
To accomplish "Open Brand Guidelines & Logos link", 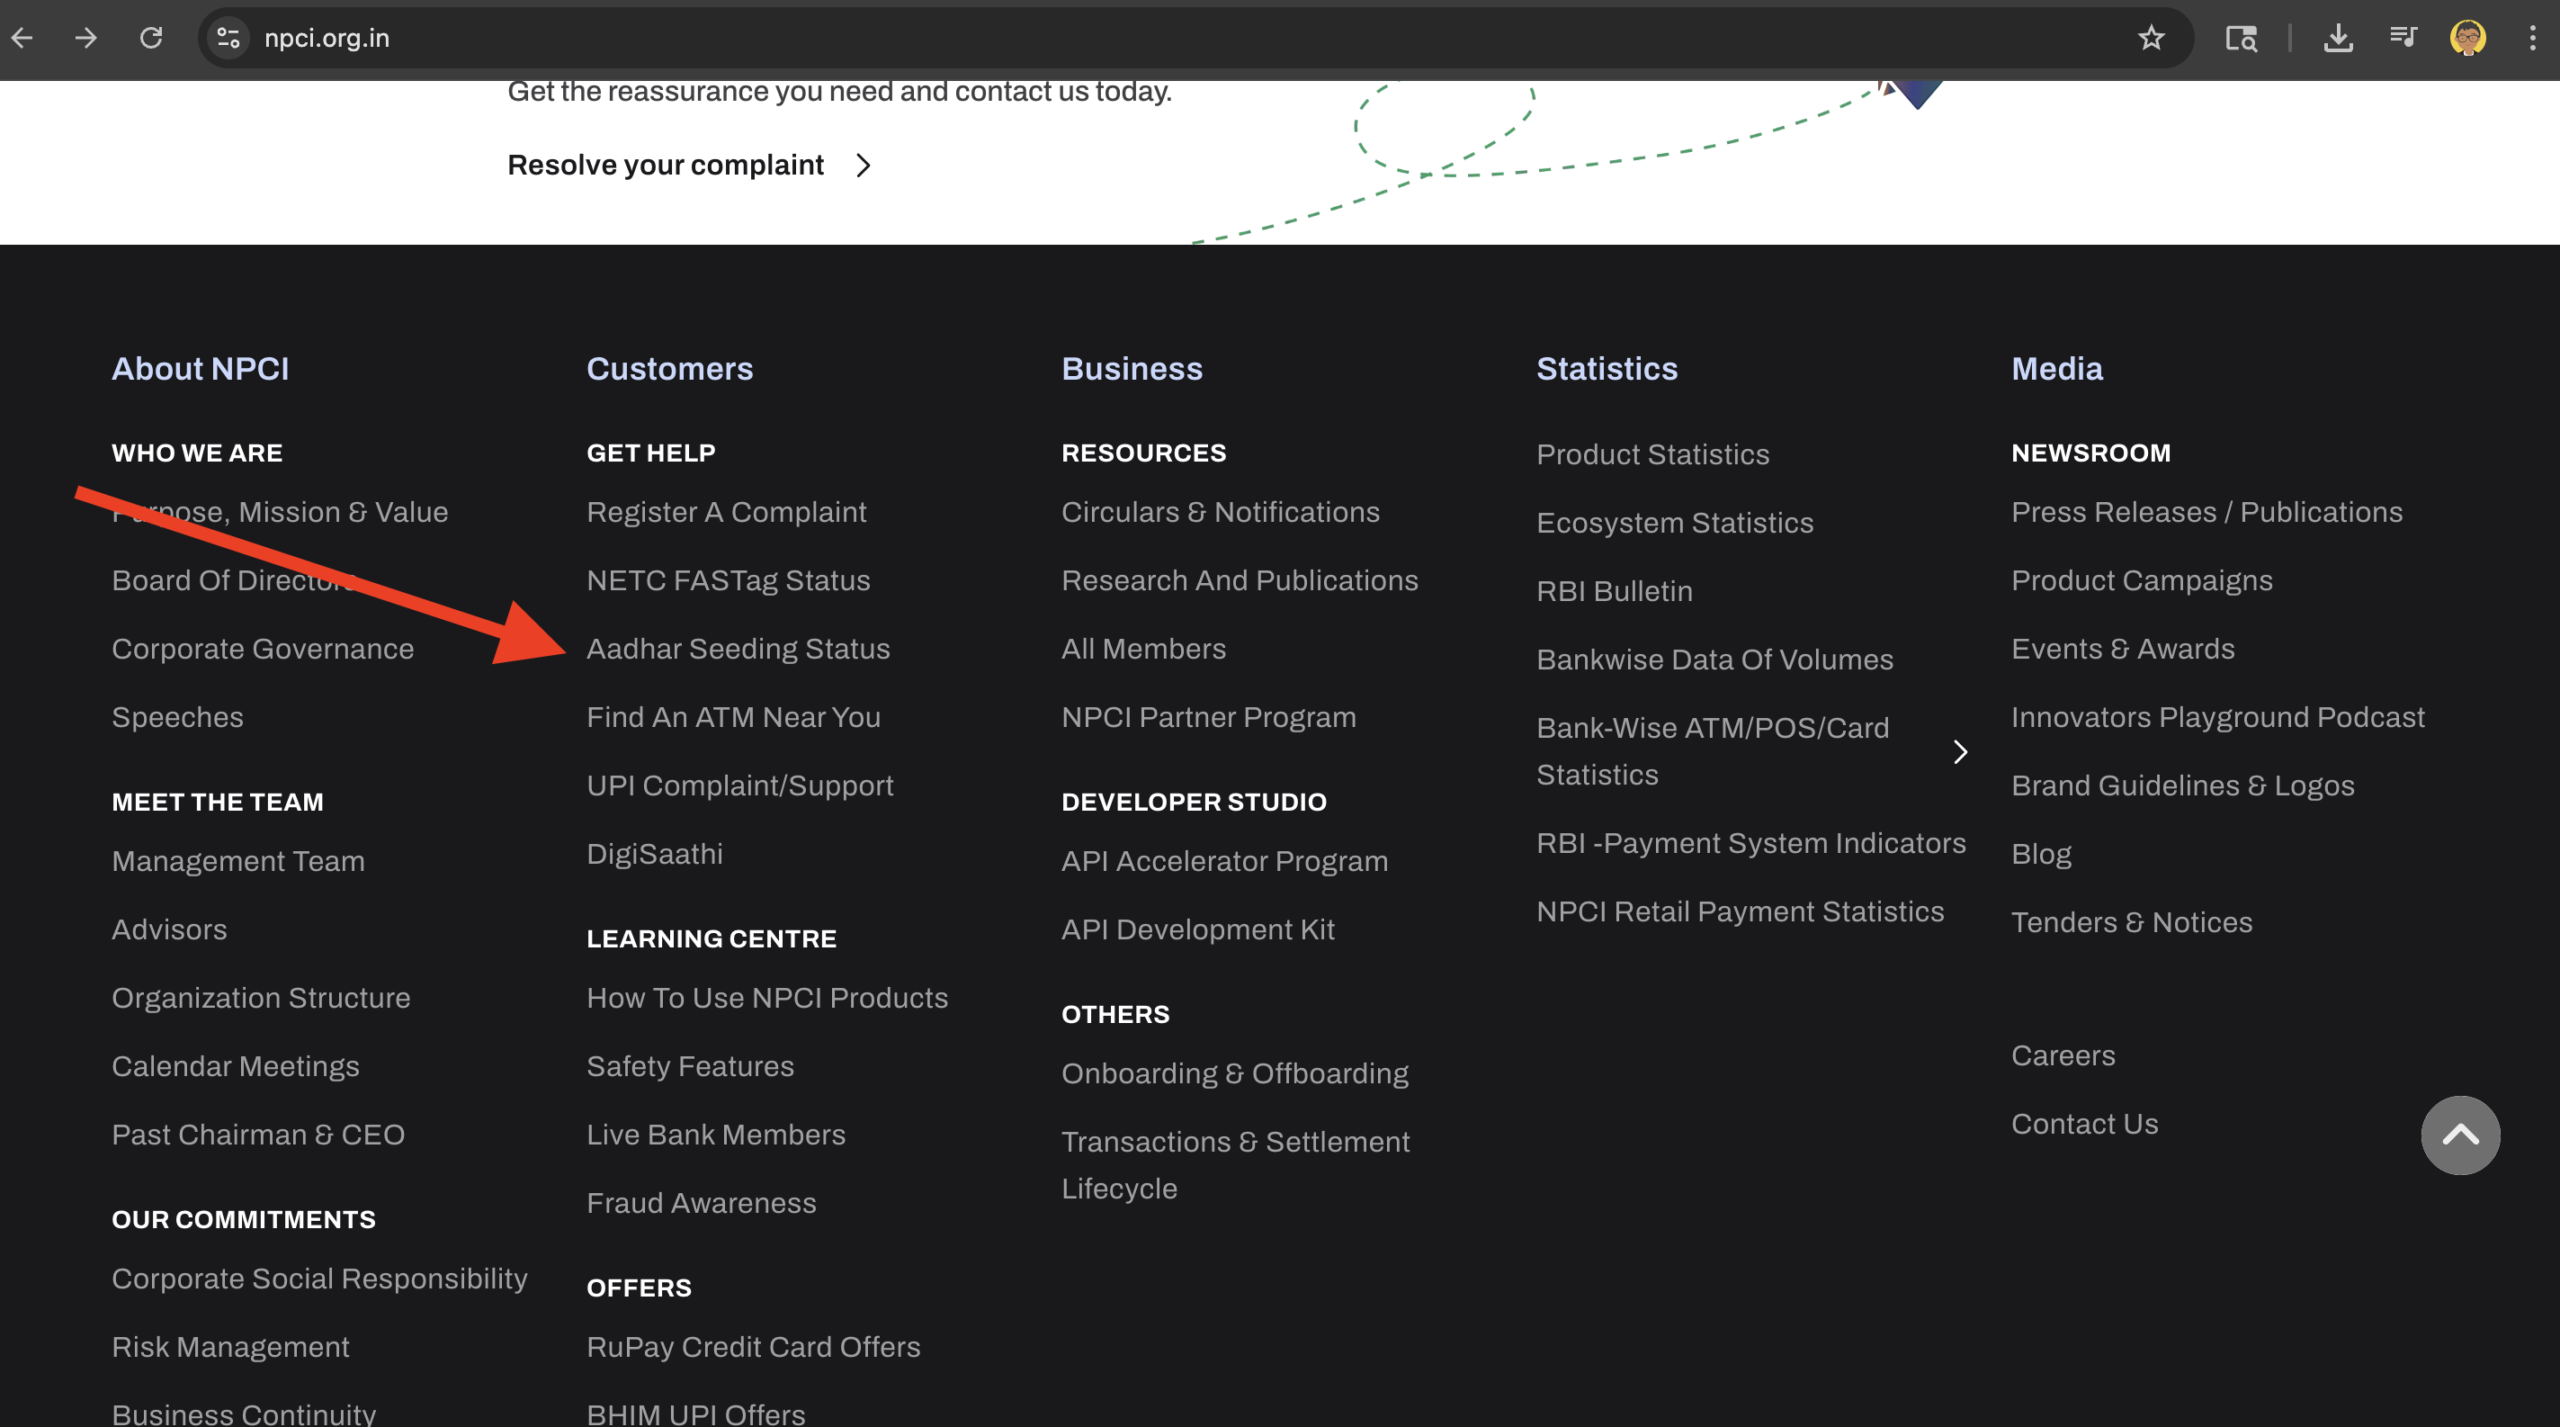I will click(x=2183, y=786).
